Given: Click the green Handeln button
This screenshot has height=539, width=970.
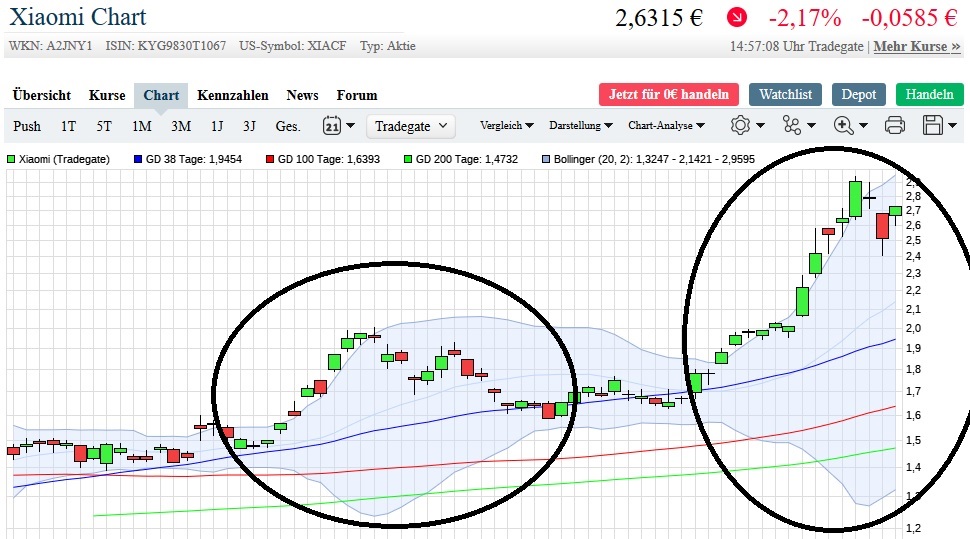Looking at the screenshot, I should 929,95.
